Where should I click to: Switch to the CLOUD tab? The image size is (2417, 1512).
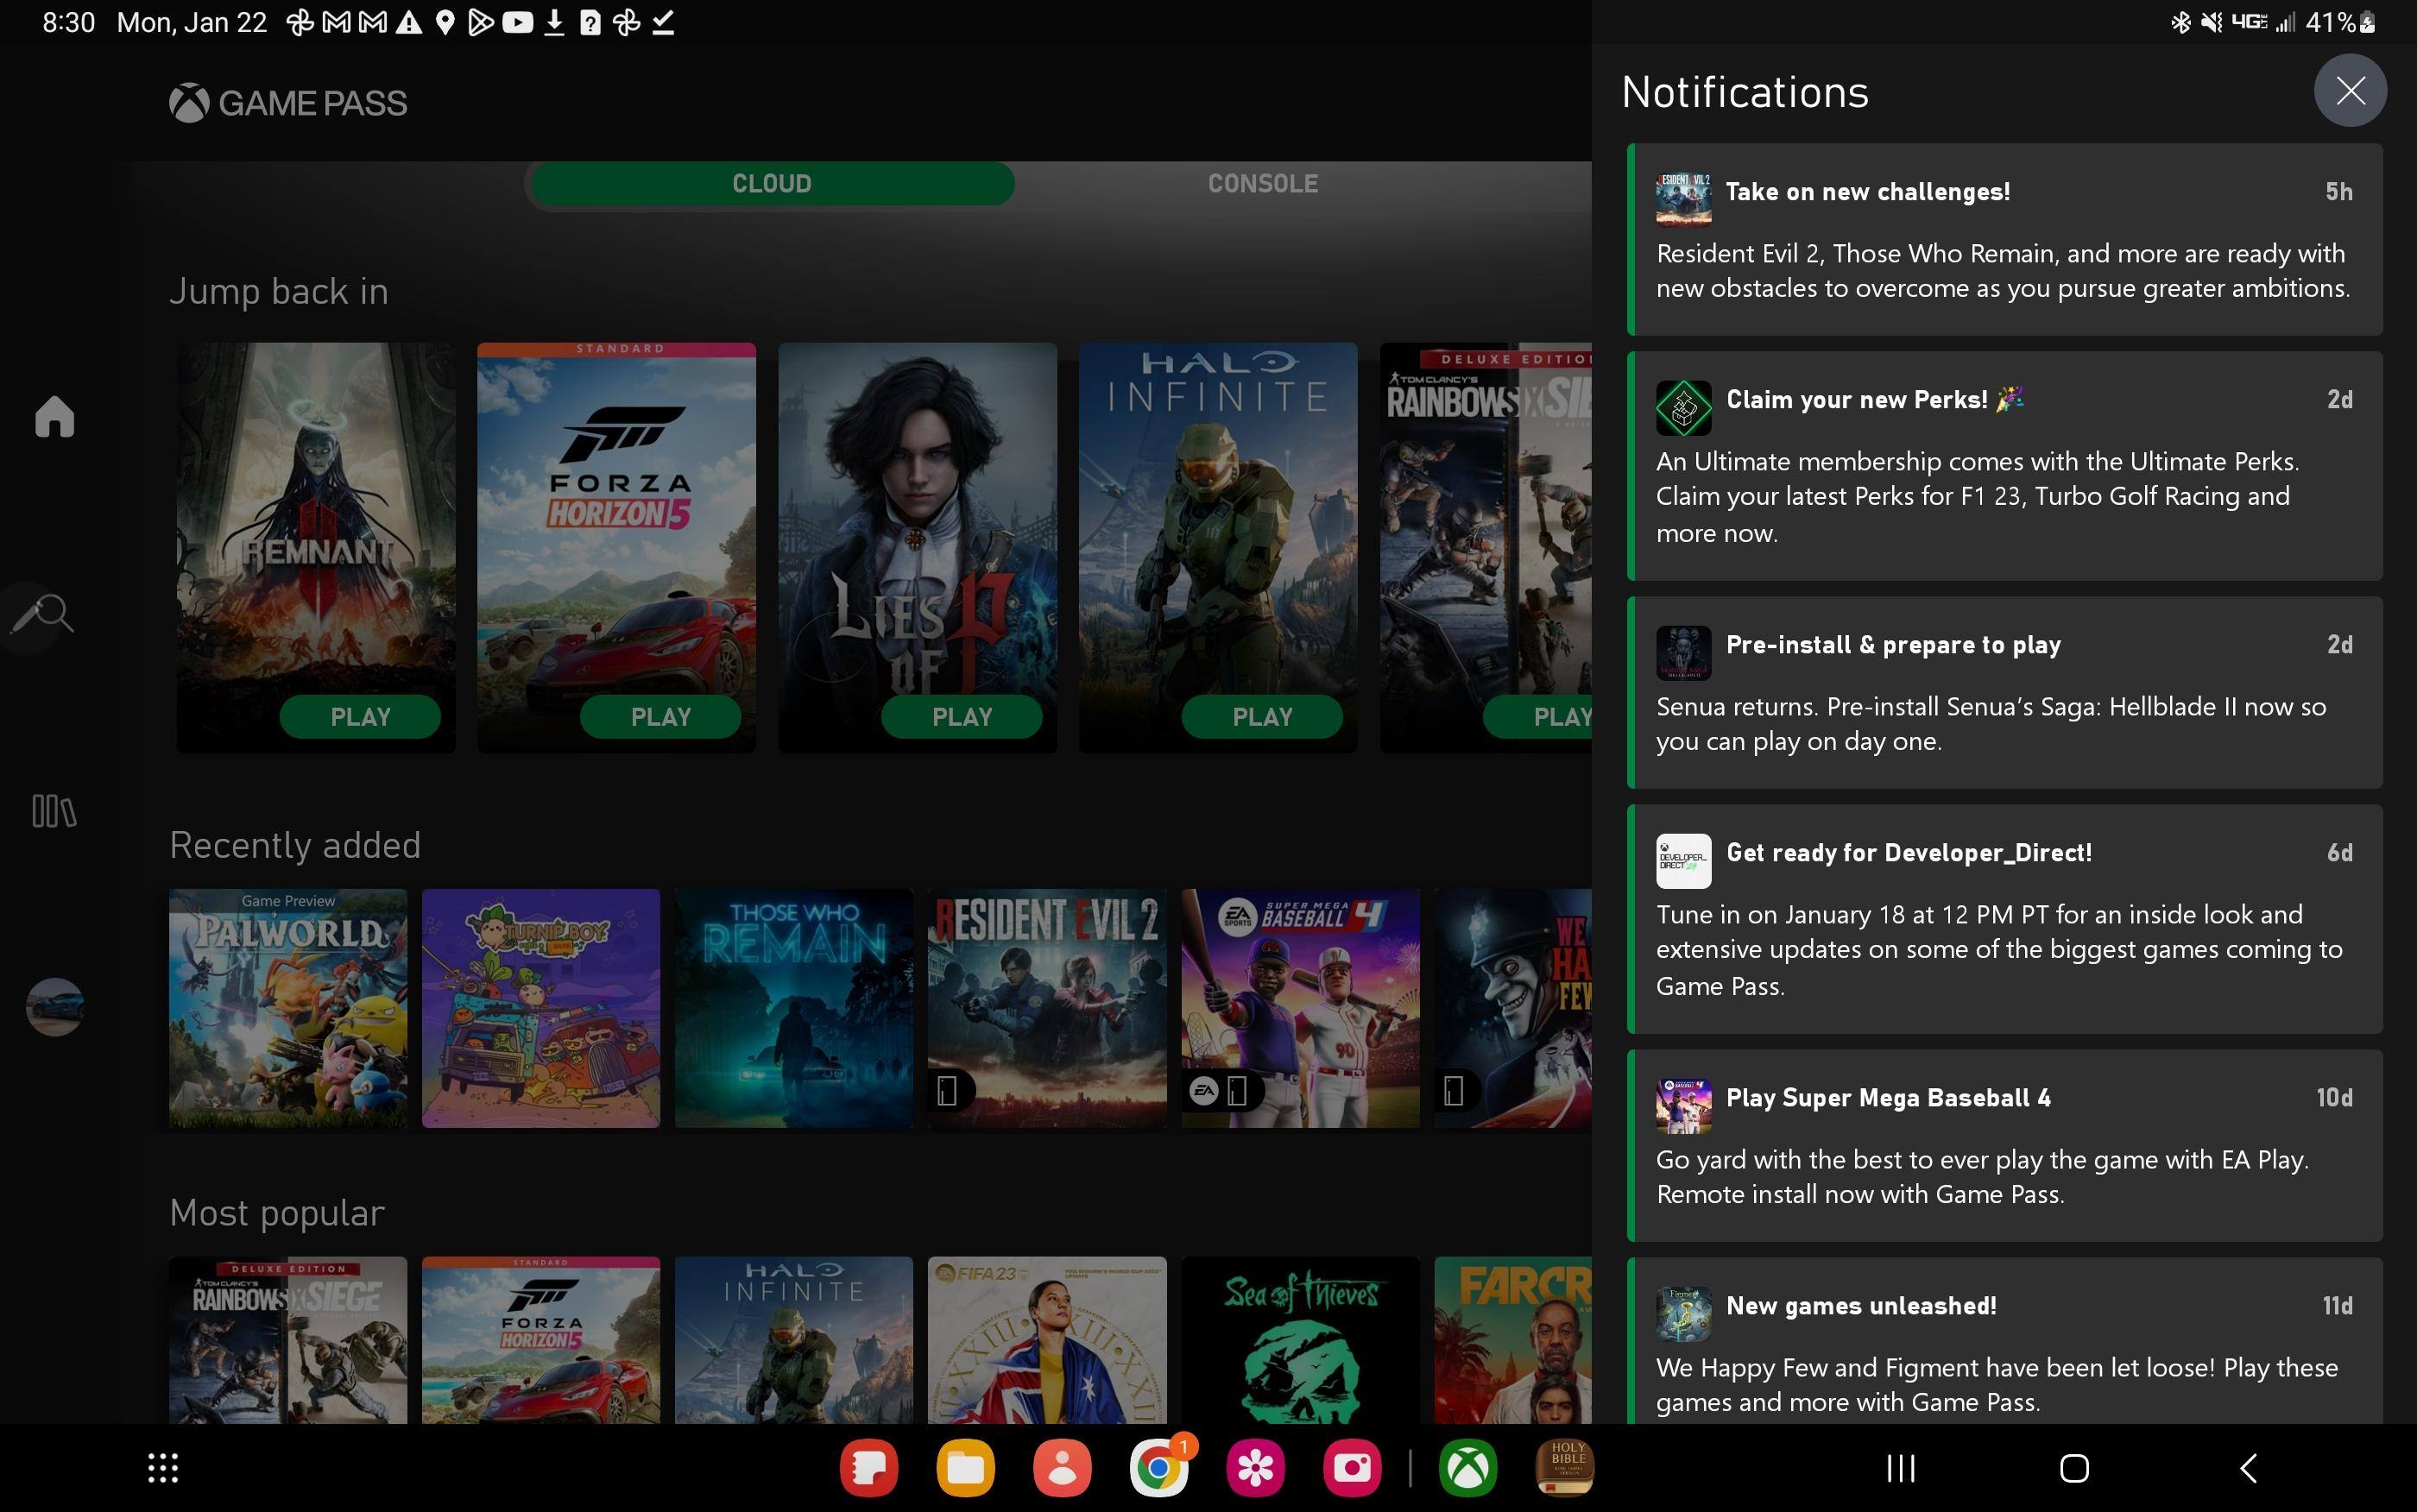click(771, 184)
